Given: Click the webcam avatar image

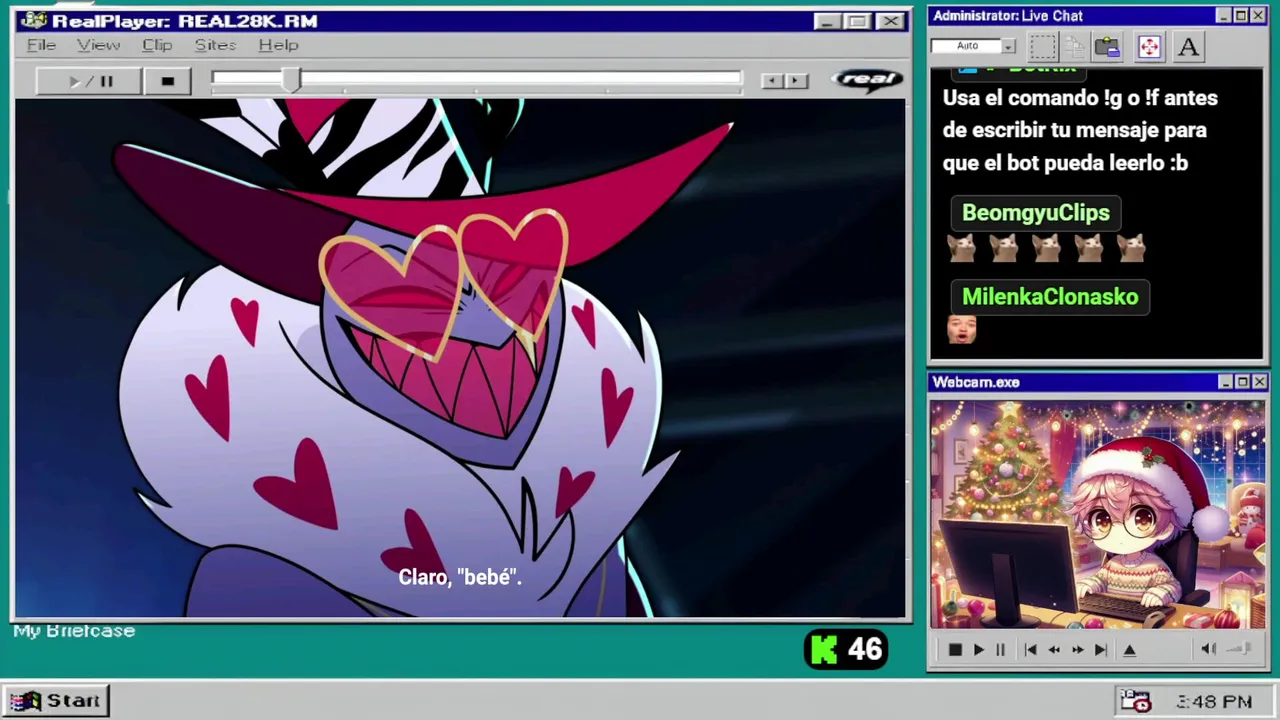Looking at the screenshot, I should pos(1097,515).
